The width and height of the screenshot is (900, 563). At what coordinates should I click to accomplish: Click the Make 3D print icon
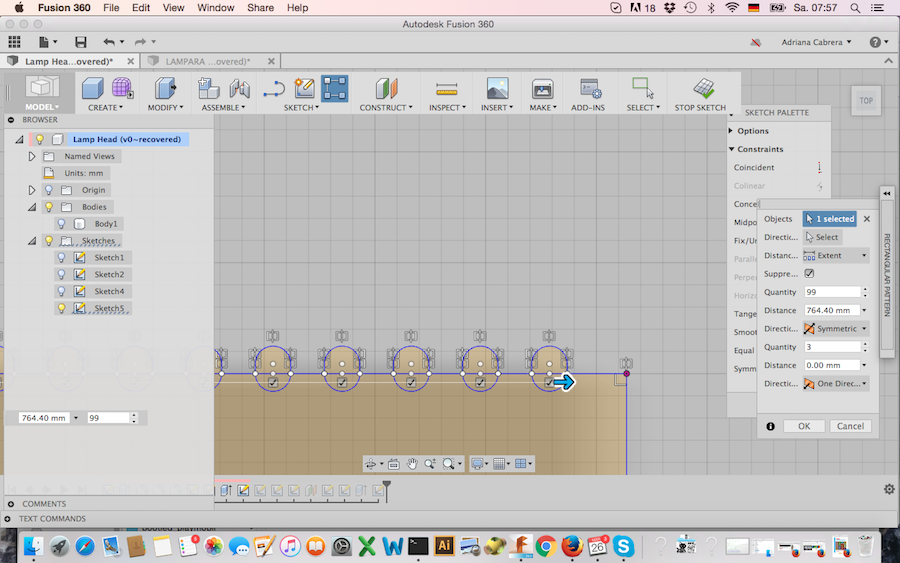pyautogui.click(x=542, y=88)
